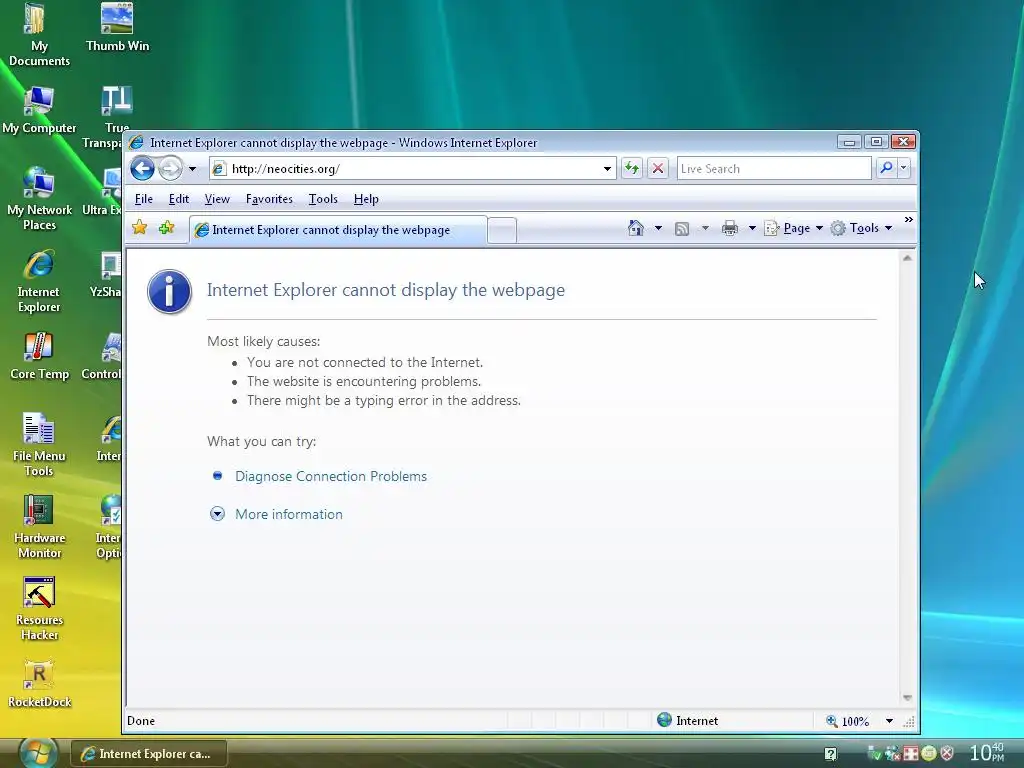The image size is (1024, 768).
Task: Expand the address bar history dropdown
Action: pyautogui.click(x=607, y=168)
